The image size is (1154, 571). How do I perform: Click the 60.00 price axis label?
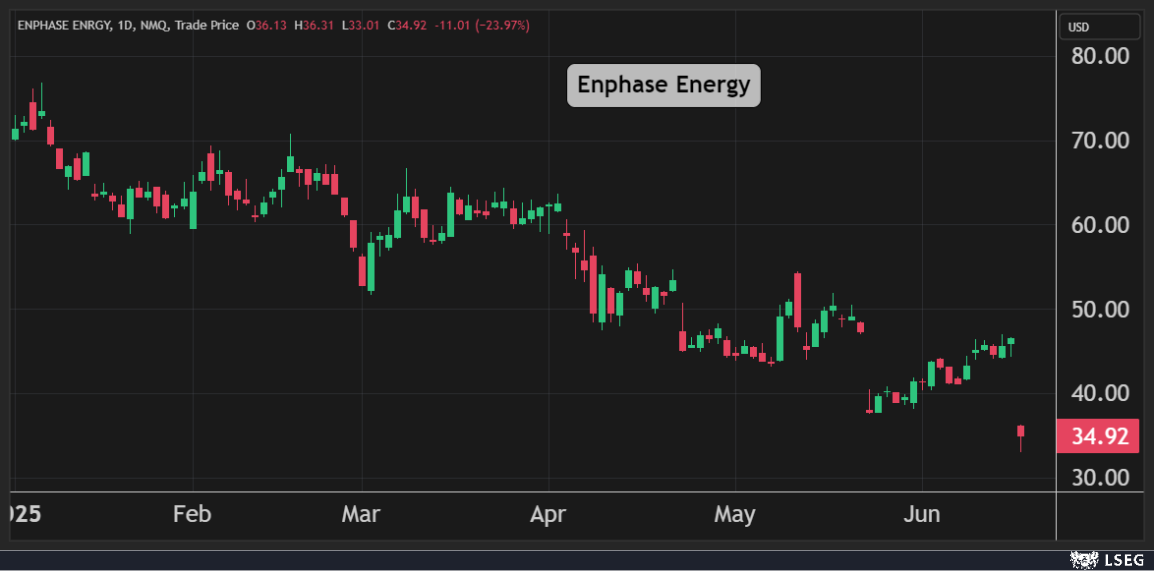coord(1100,225)
